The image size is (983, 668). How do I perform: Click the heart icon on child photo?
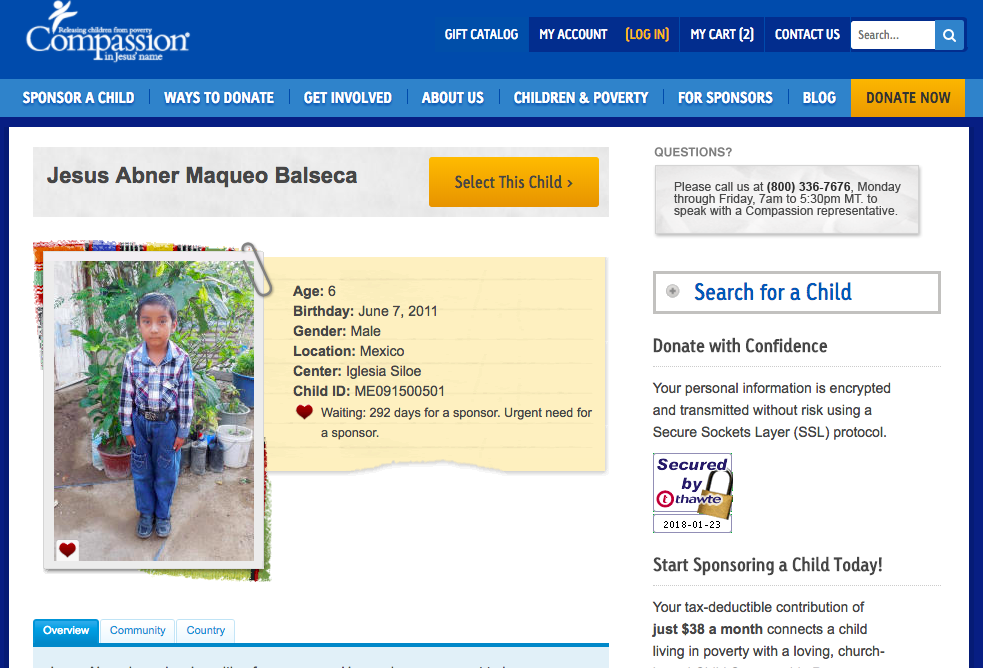(67, 549)
